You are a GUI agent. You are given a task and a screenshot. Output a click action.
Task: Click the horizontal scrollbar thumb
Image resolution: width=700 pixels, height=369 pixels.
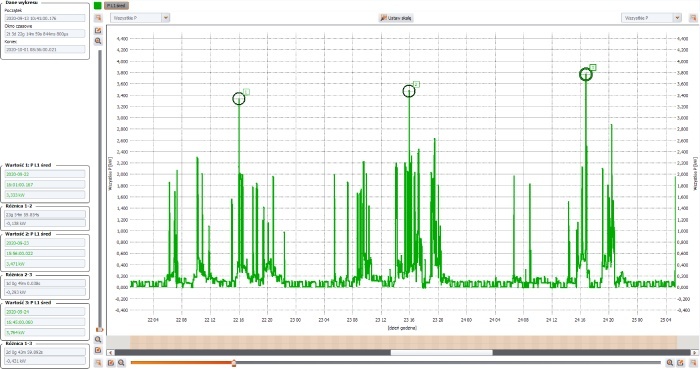[442, 352]
